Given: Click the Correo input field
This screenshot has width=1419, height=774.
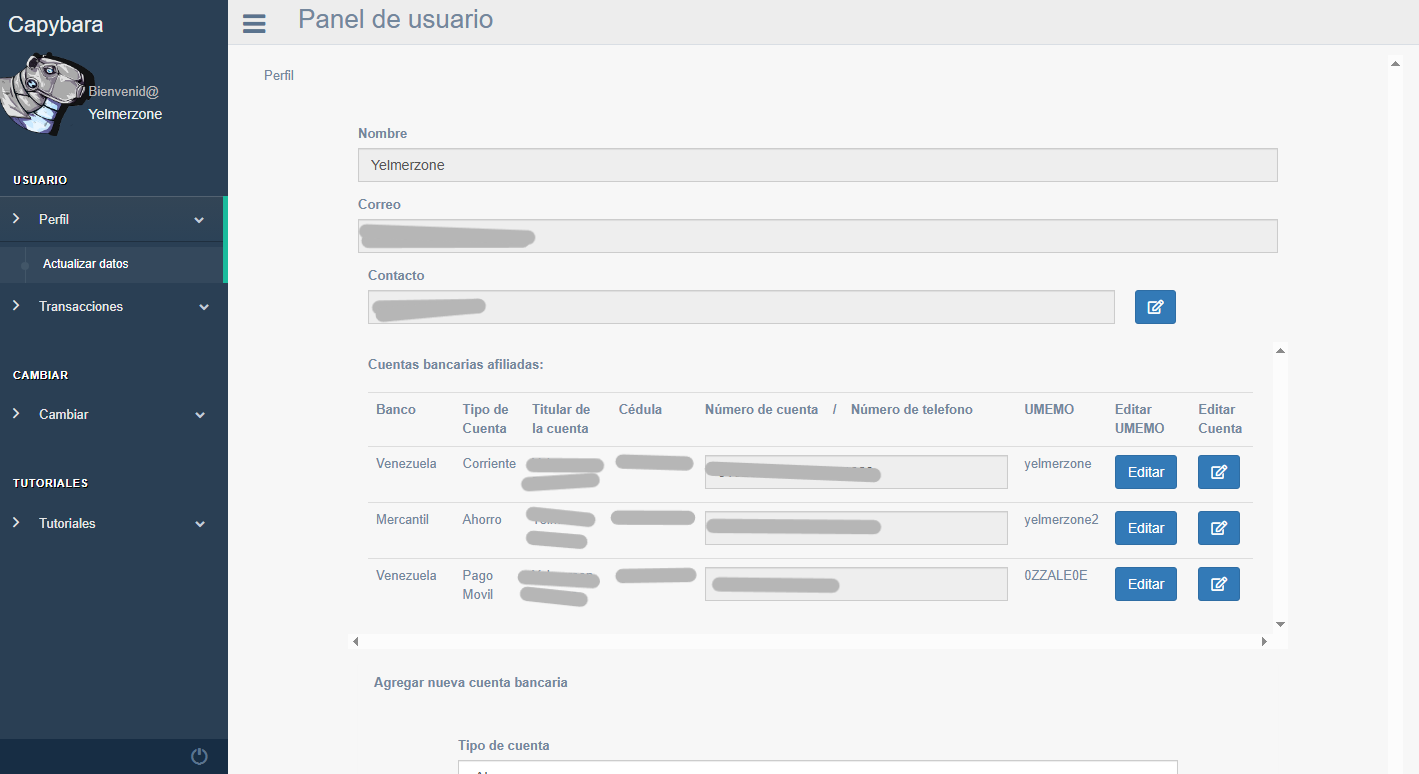Looking at the screenshot, I should pyautogui.click(x=818, y=236).
